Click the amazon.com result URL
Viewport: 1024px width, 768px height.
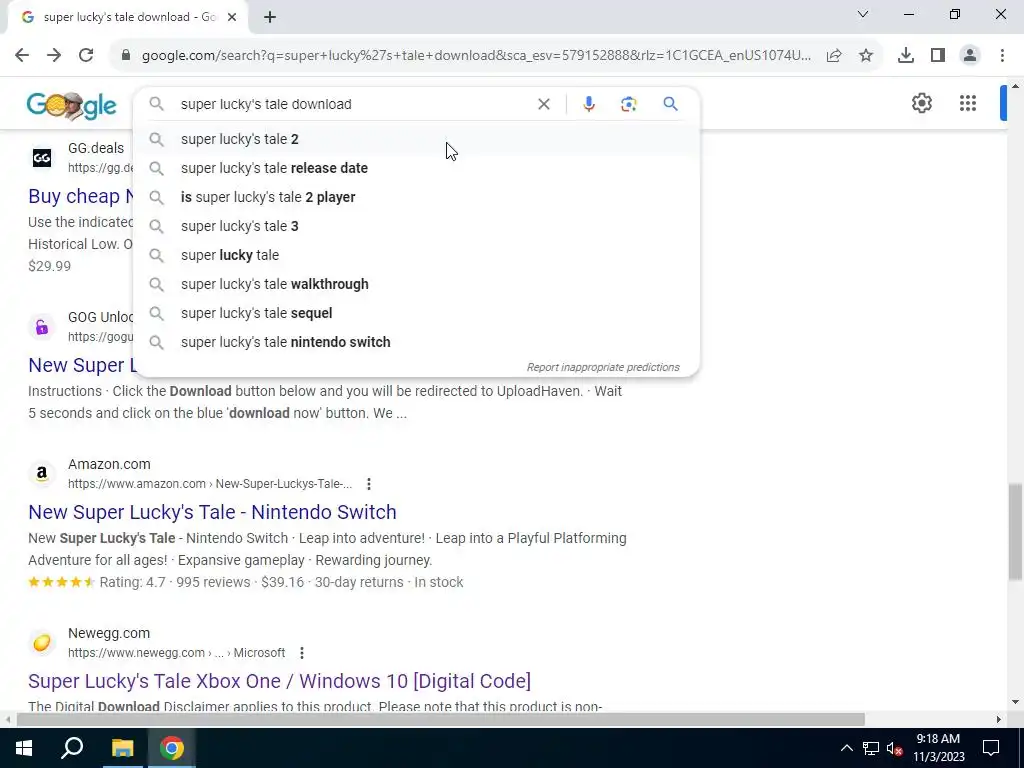click(x=210, y=484)
